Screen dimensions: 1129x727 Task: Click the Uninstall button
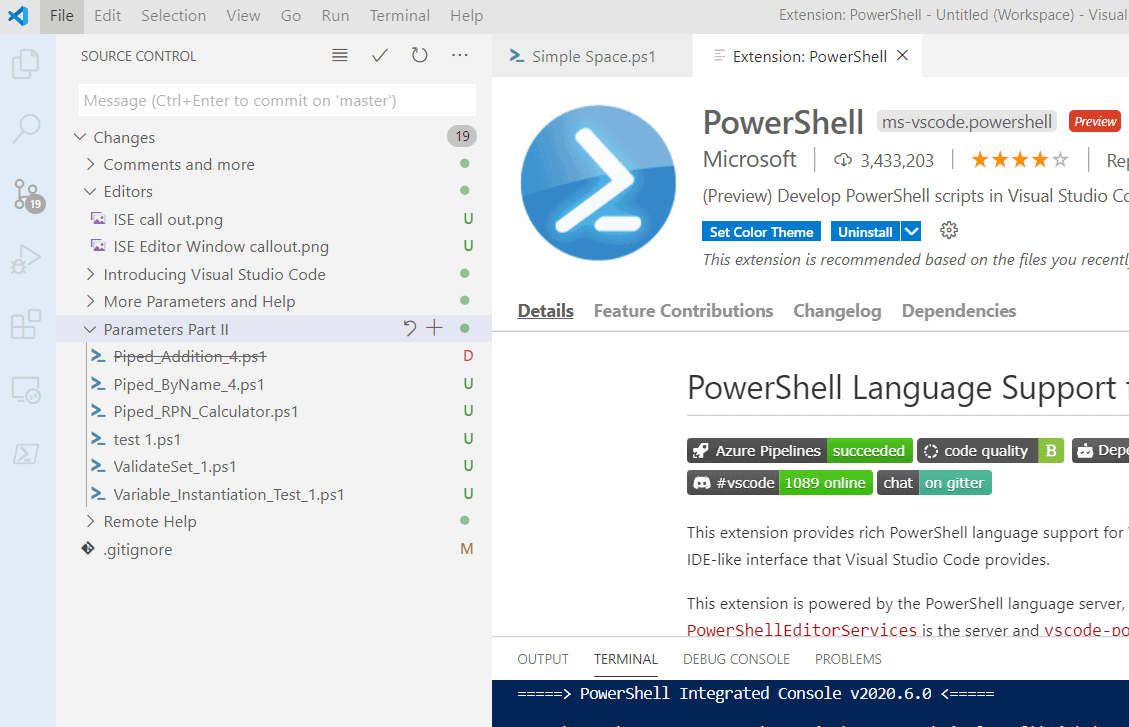(x=865, y=231)
